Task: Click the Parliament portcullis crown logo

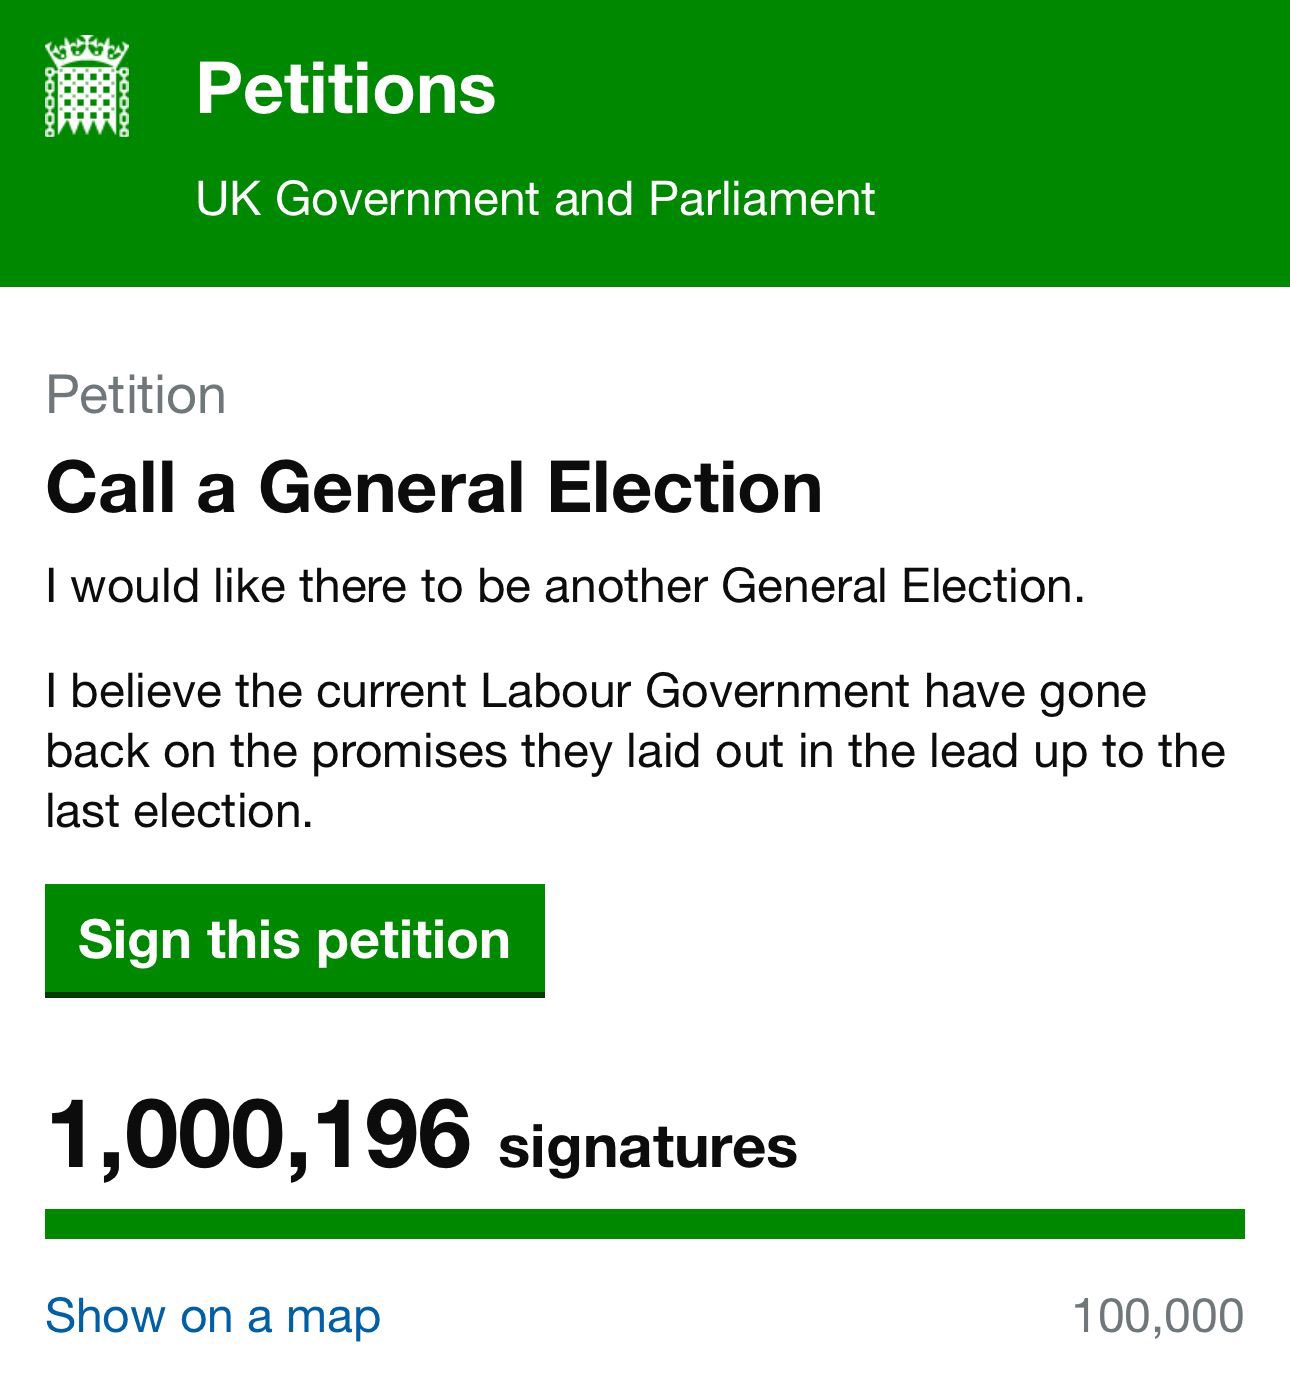Action: click(x=87, y=87)
